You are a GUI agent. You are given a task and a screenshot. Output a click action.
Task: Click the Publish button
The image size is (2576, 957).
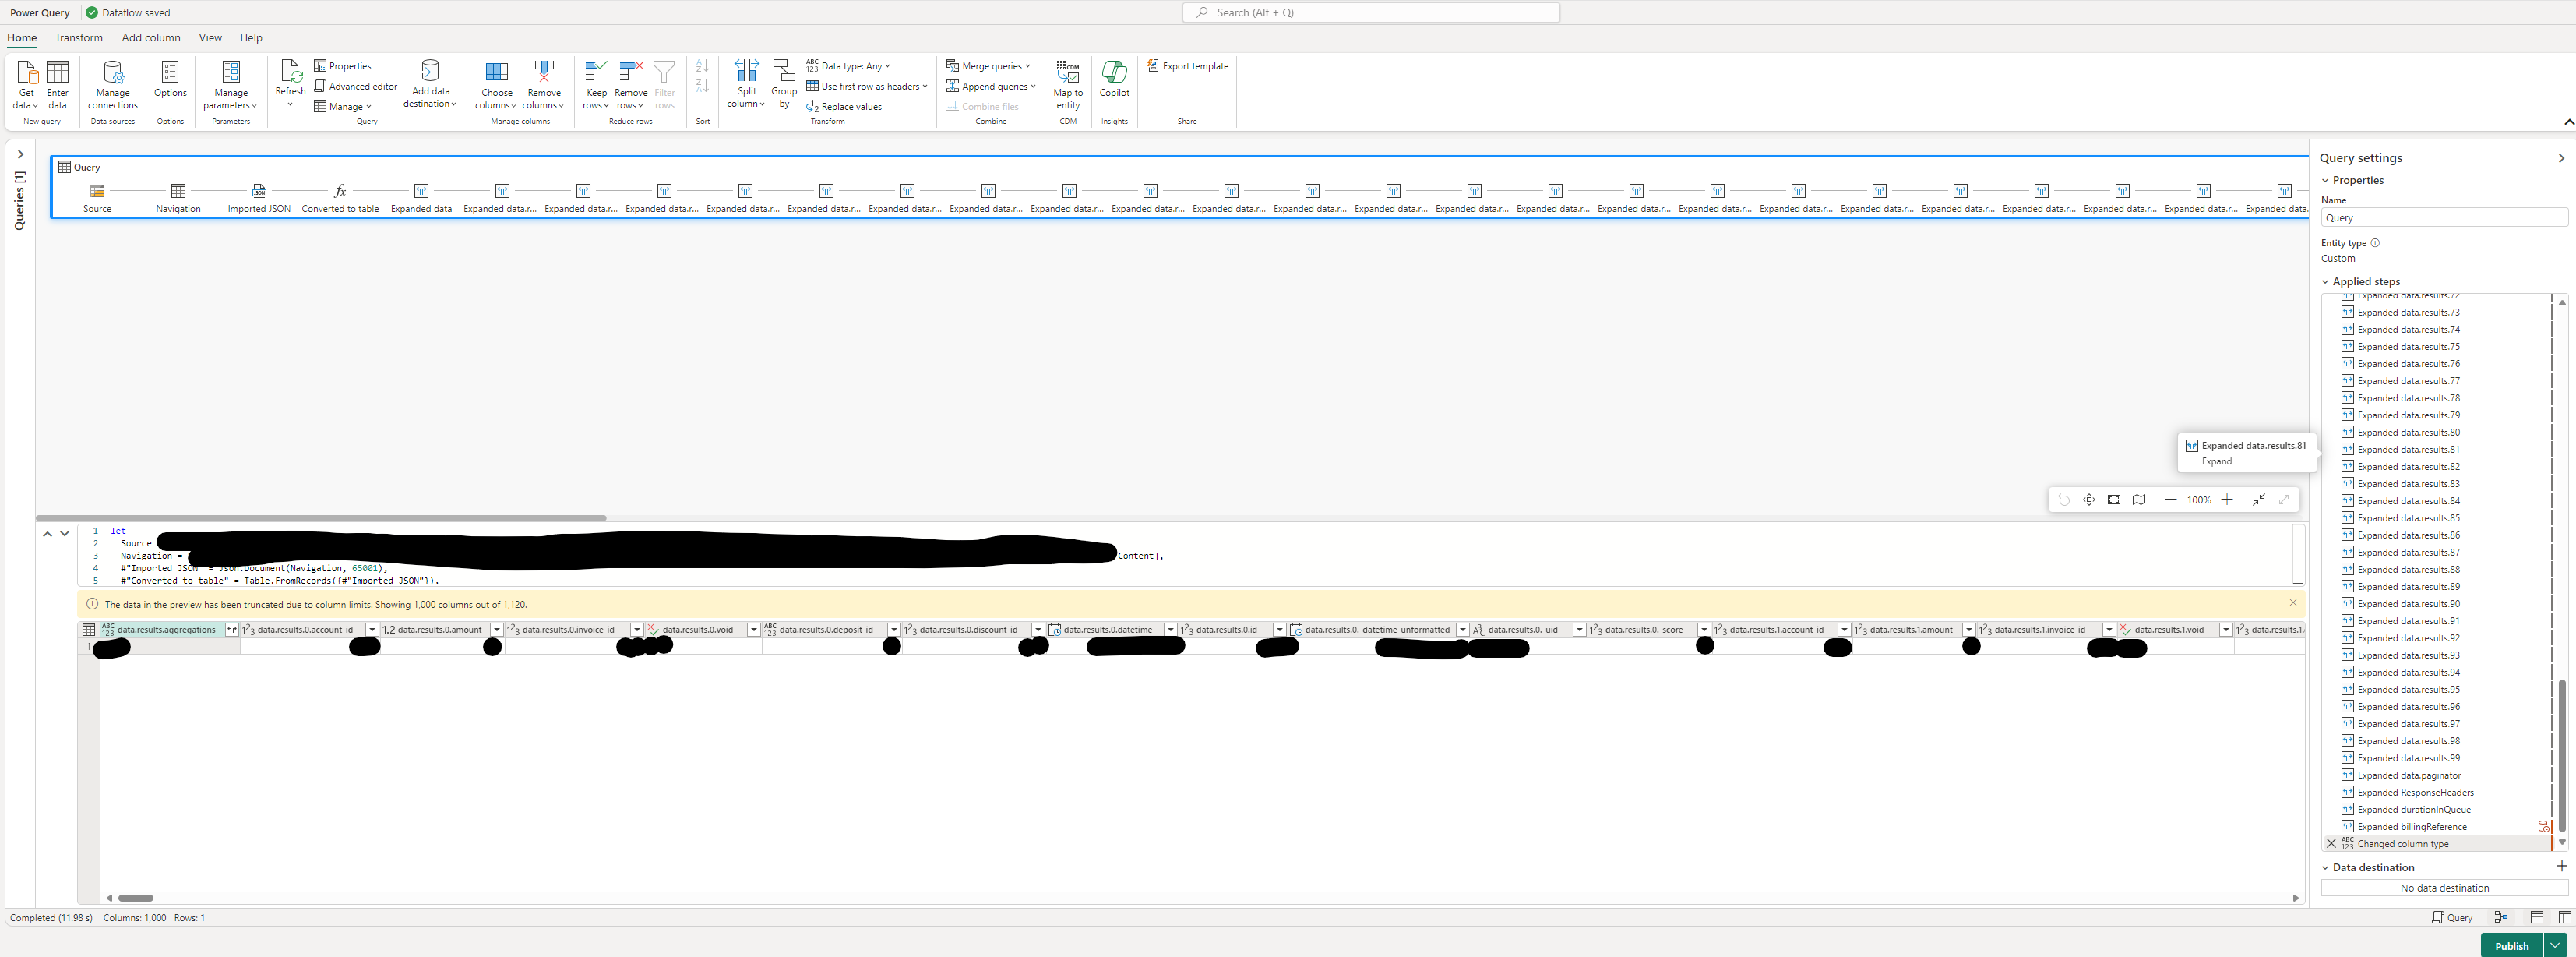click(2511, 945)
